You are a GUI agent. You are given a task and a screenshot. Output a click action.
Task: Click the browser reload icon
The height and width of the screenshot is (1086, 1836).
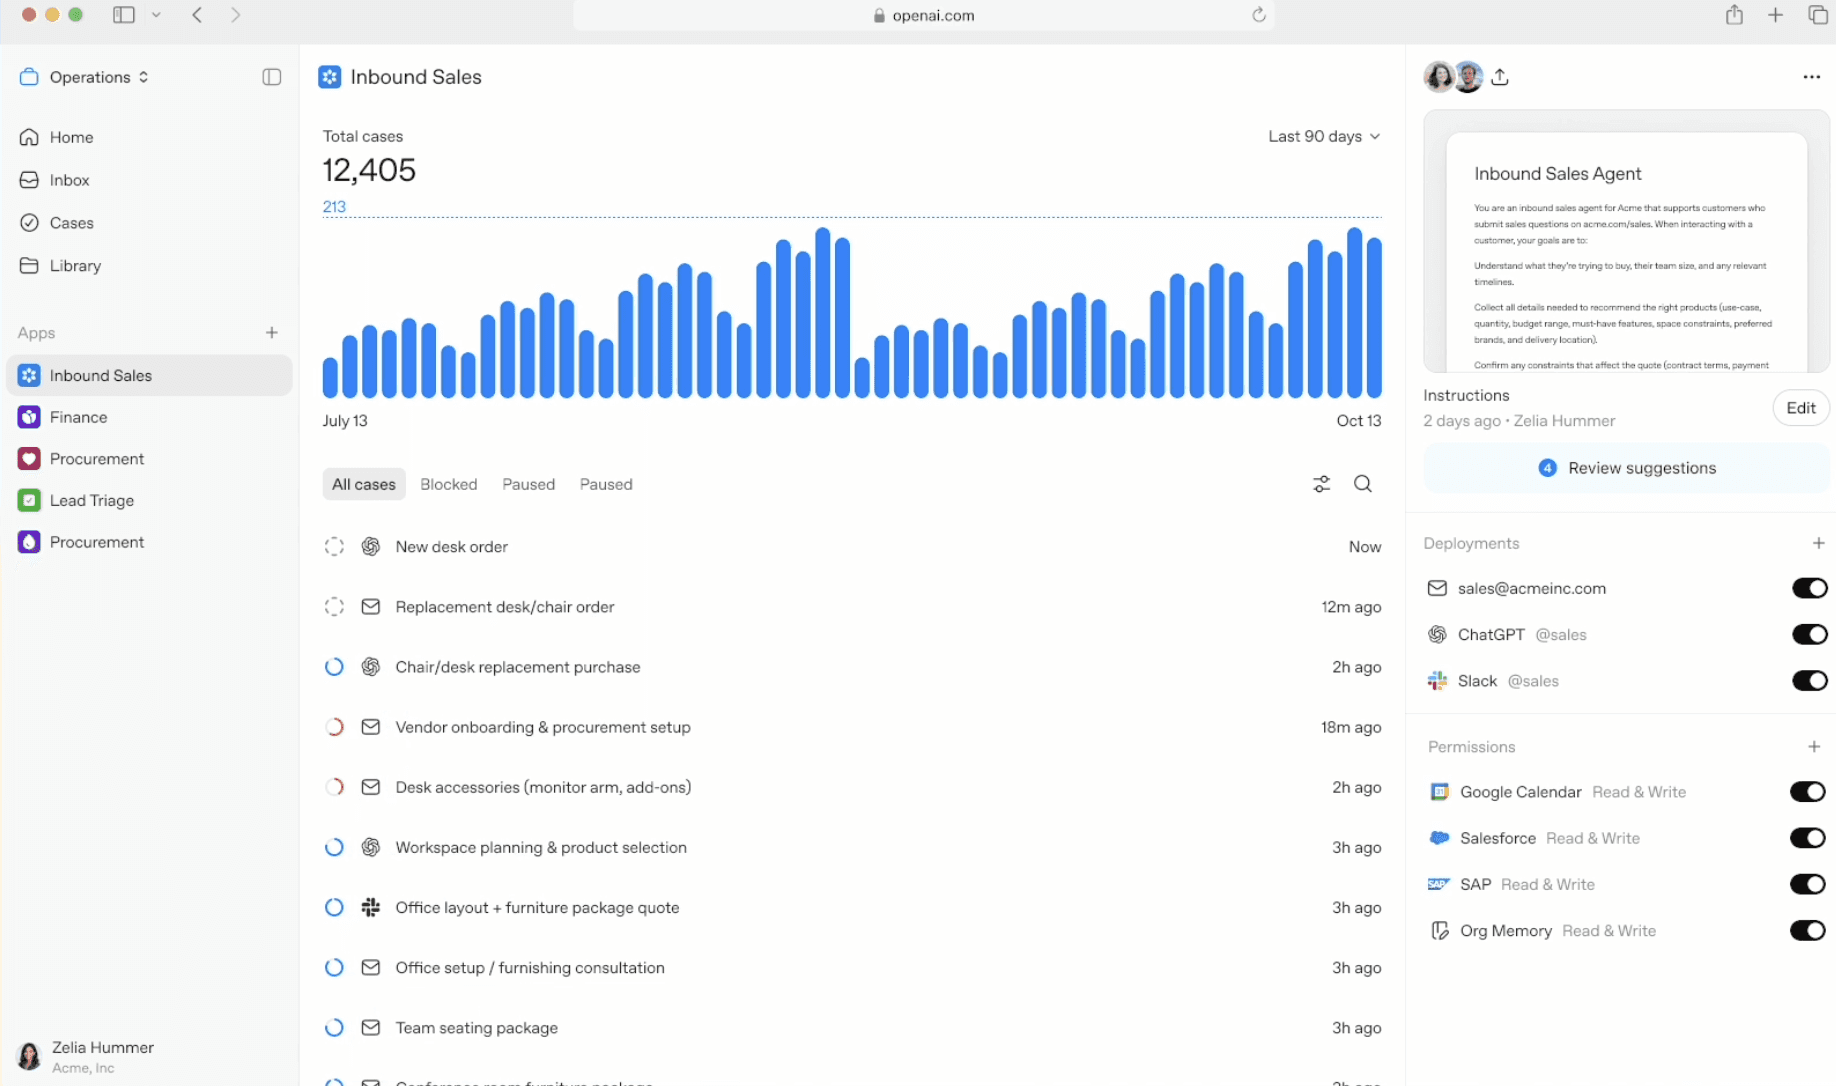[x=1259, y=15]
